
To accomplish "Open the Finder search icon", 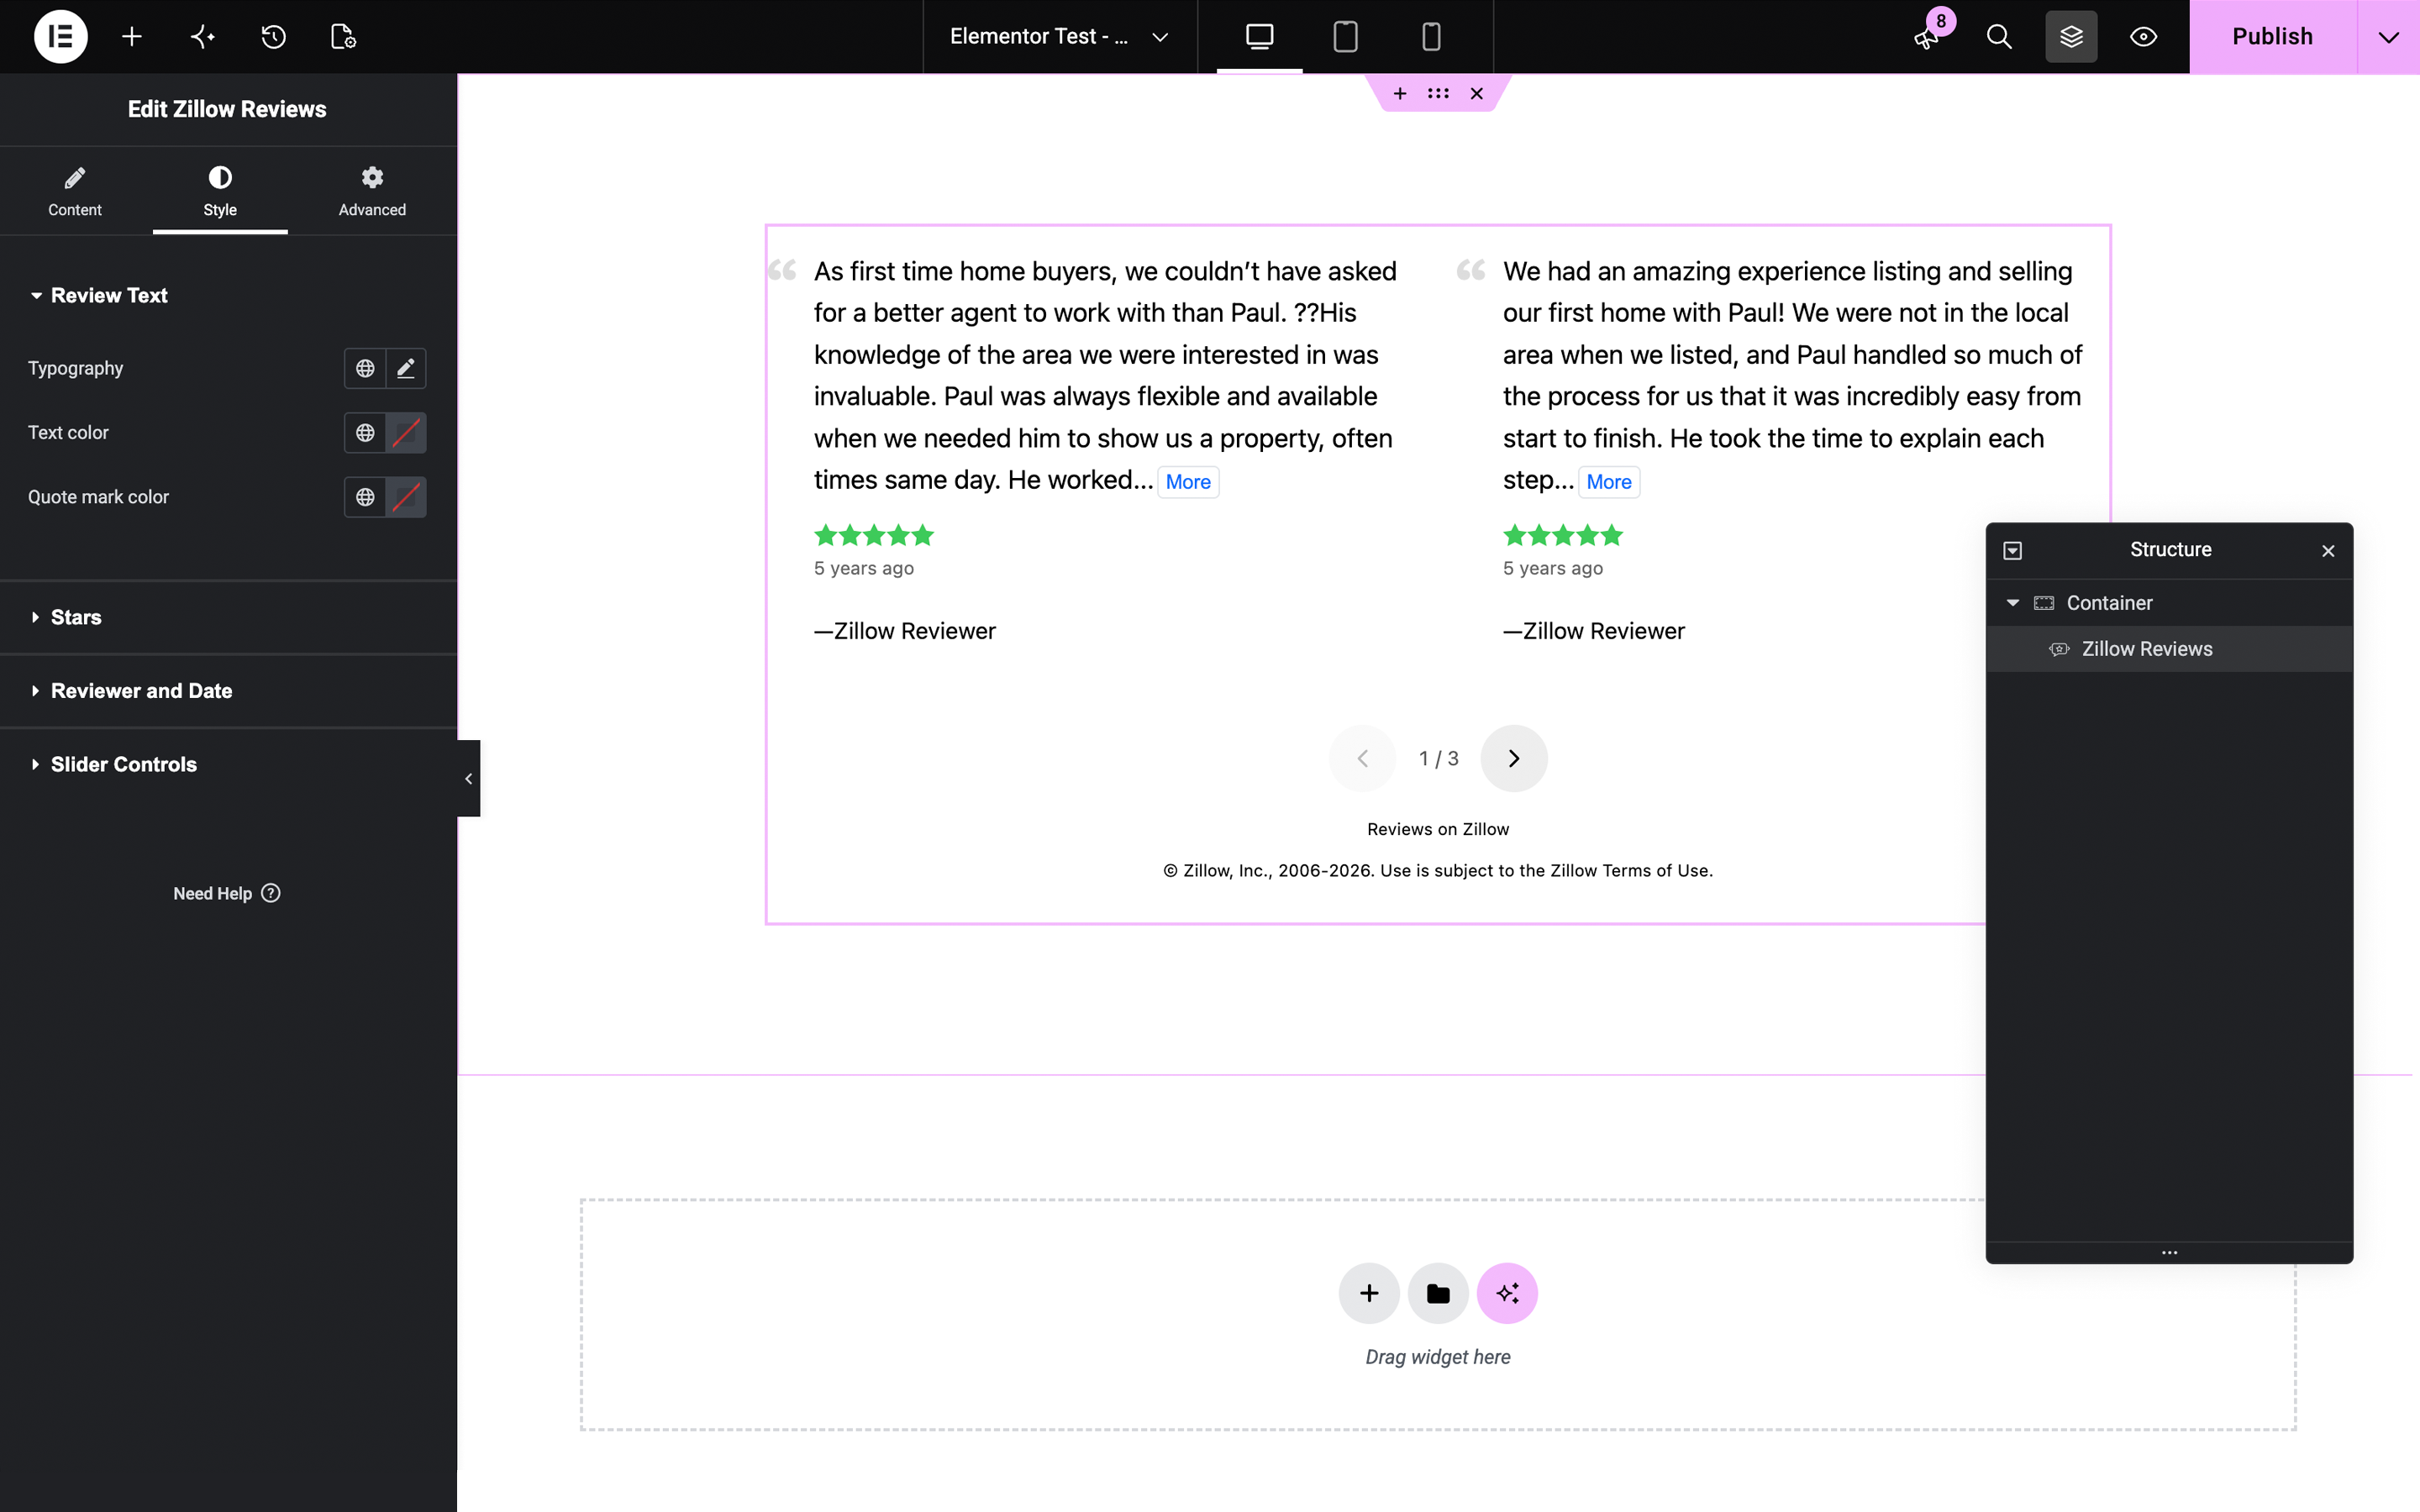I will (x=1999, y=37).
